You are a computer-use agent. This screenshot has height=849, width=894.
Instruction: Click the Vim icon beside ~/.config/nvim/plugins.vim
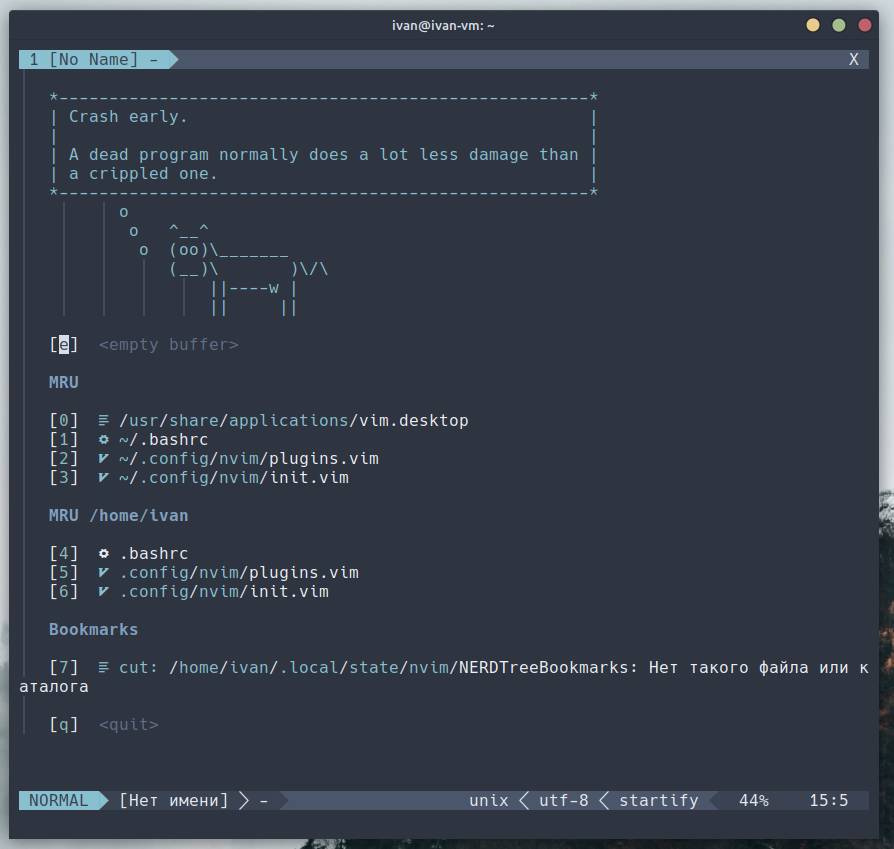[x=104, y=459]
